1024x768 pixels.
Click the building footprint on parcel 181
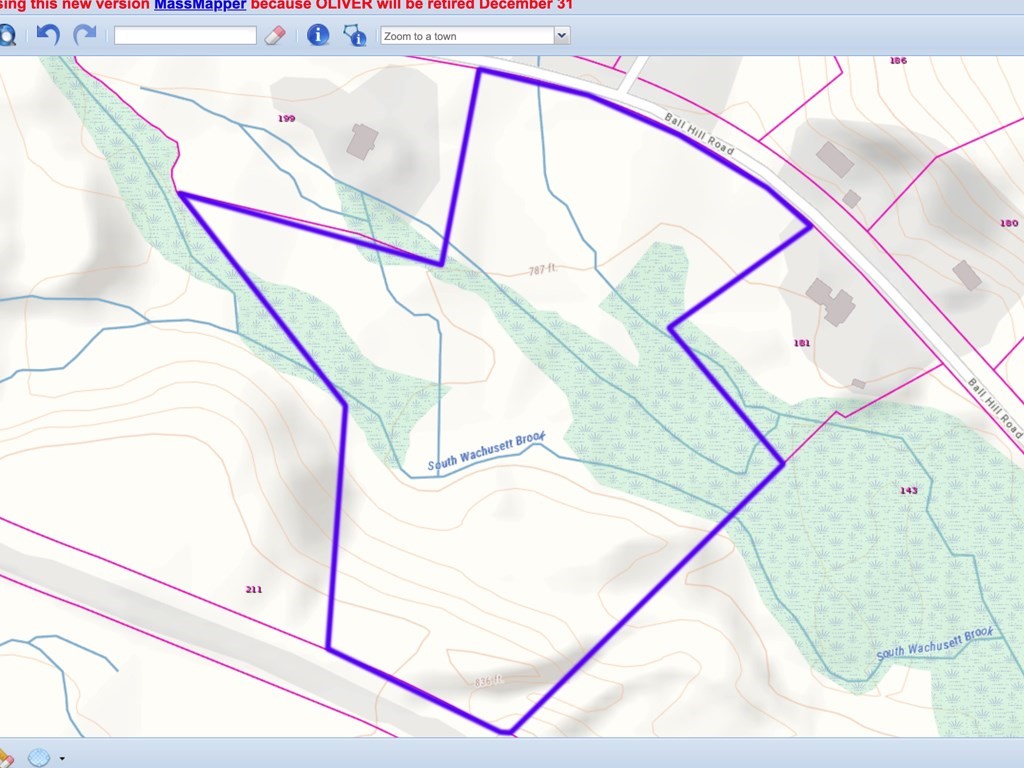pyautogui.click(x=829, y=301)
